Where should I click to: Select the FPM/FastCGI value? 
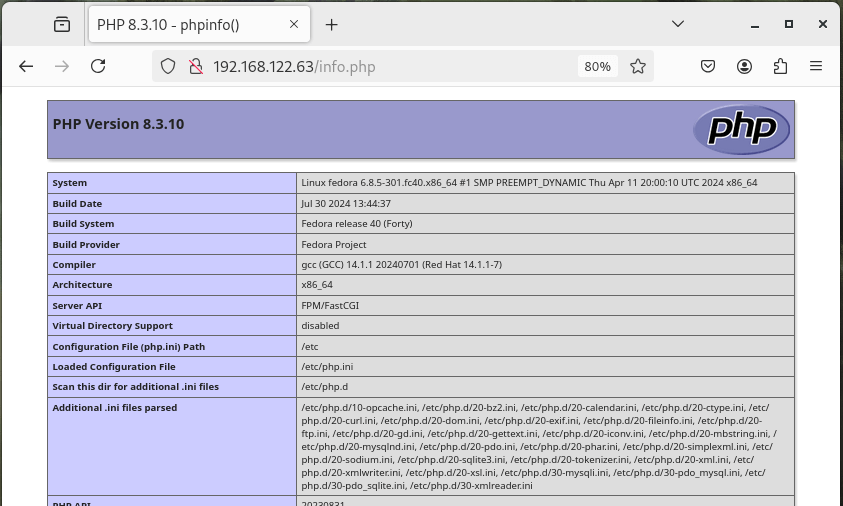click(x=330, y=306)
